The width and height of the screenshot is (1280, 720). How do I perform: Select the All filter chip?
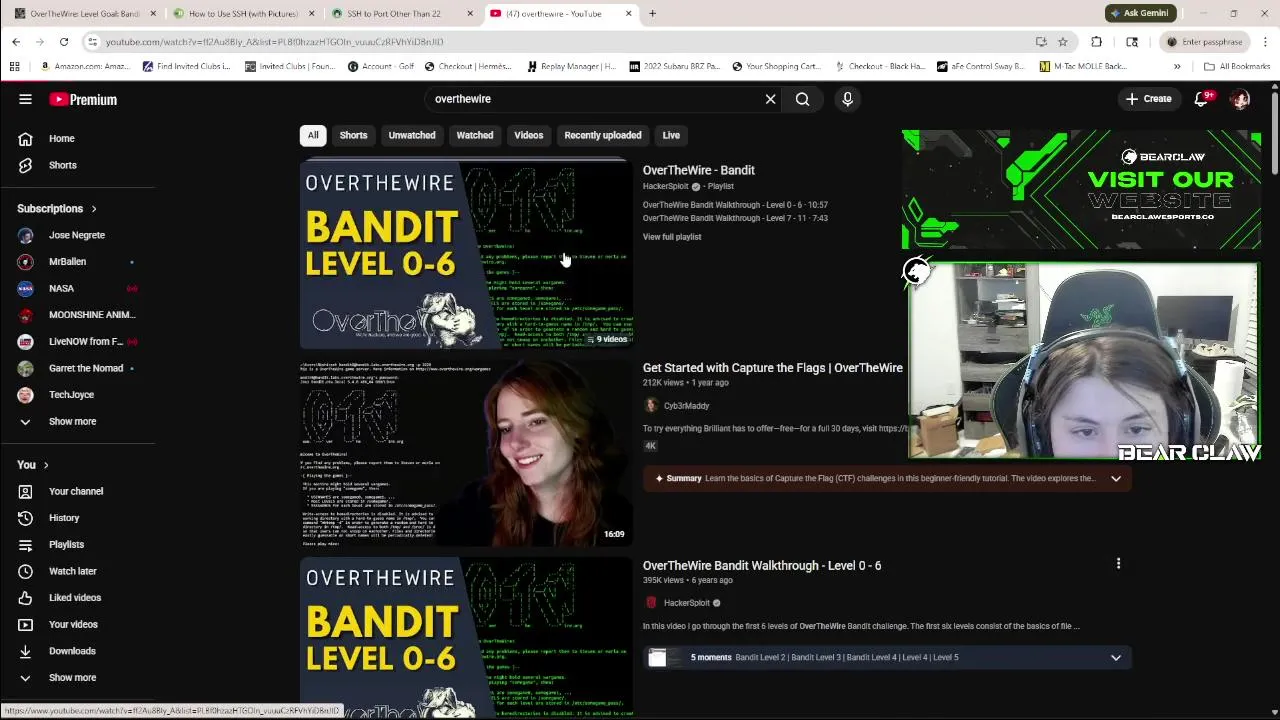click(313, 135)
